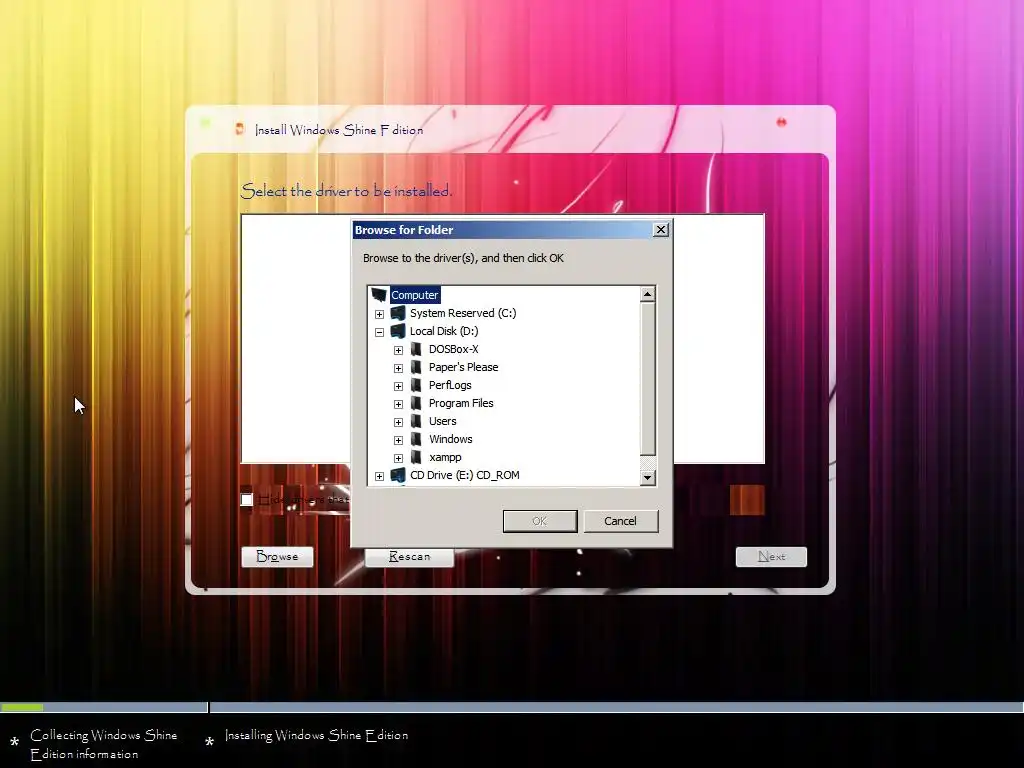
Task: Click the Browse for Folder title bar text
Action: pyautogui.click(x=404, y=230)
